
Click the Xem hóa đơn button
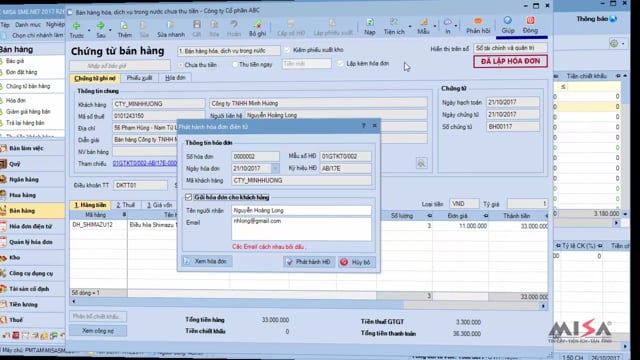click(207, 261)
